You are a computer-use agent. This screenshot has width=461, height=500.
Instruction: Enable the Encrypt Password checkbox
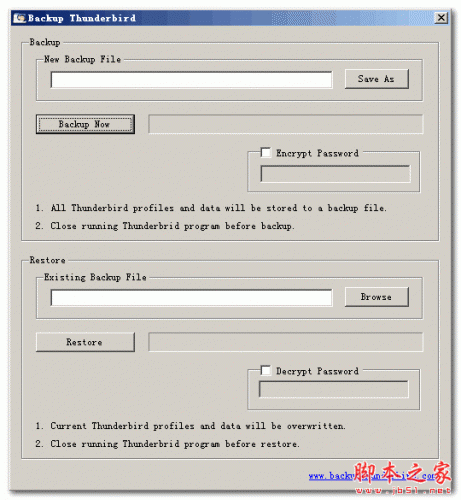(266, 153)
